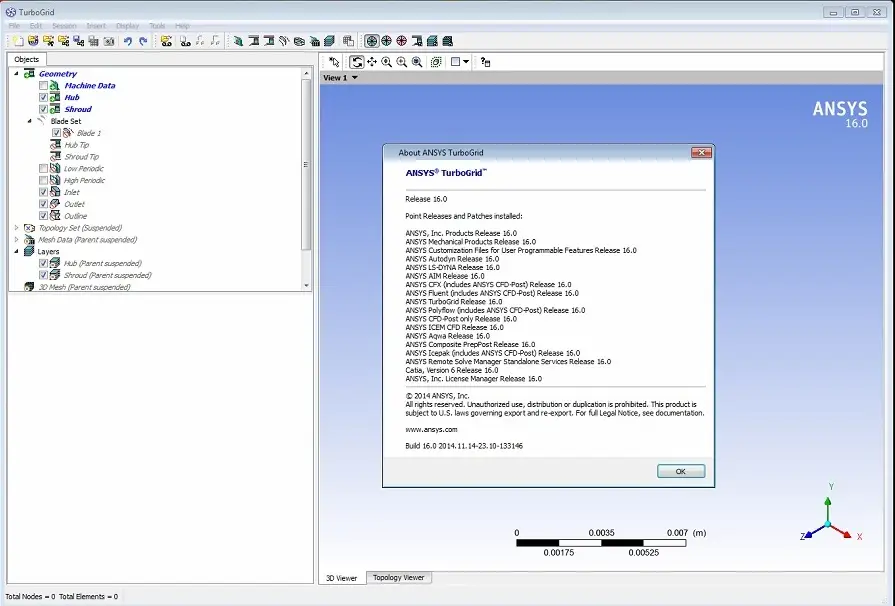Open the Tools menu
This screenshot has width=895, height=606.
point(157,26)
